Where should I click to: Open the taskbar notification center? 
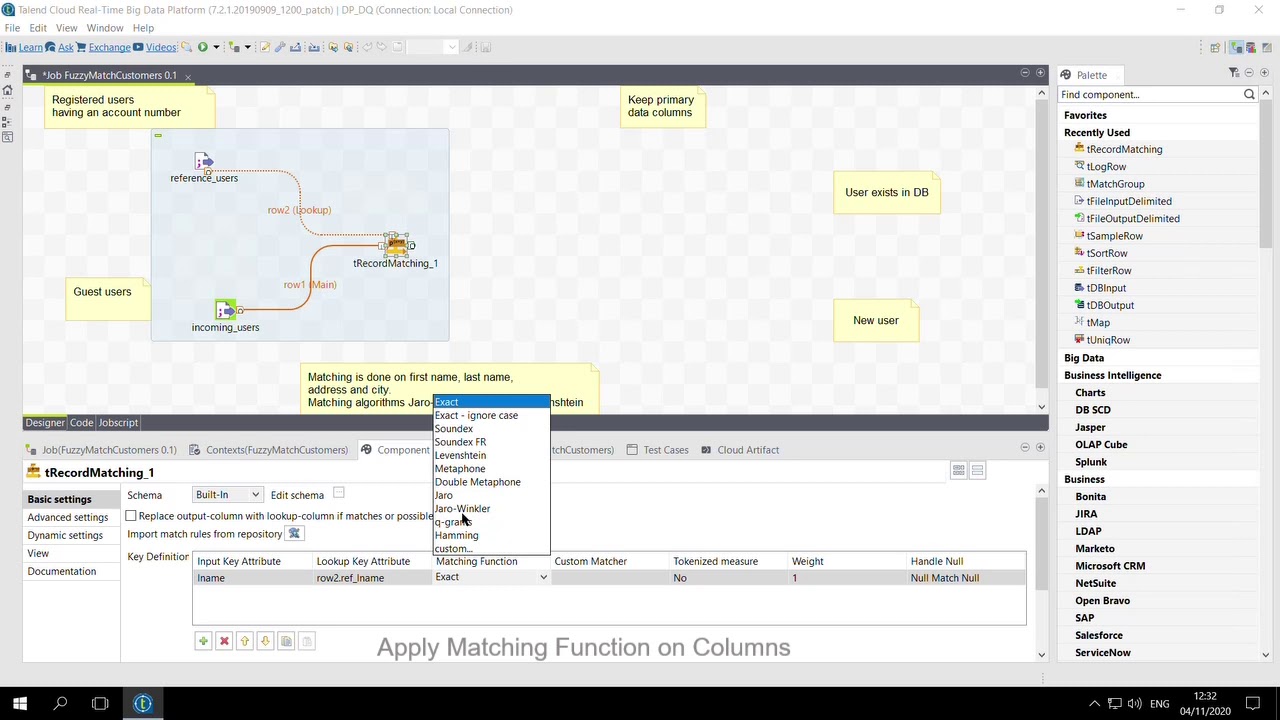(x=1253, y=703)
